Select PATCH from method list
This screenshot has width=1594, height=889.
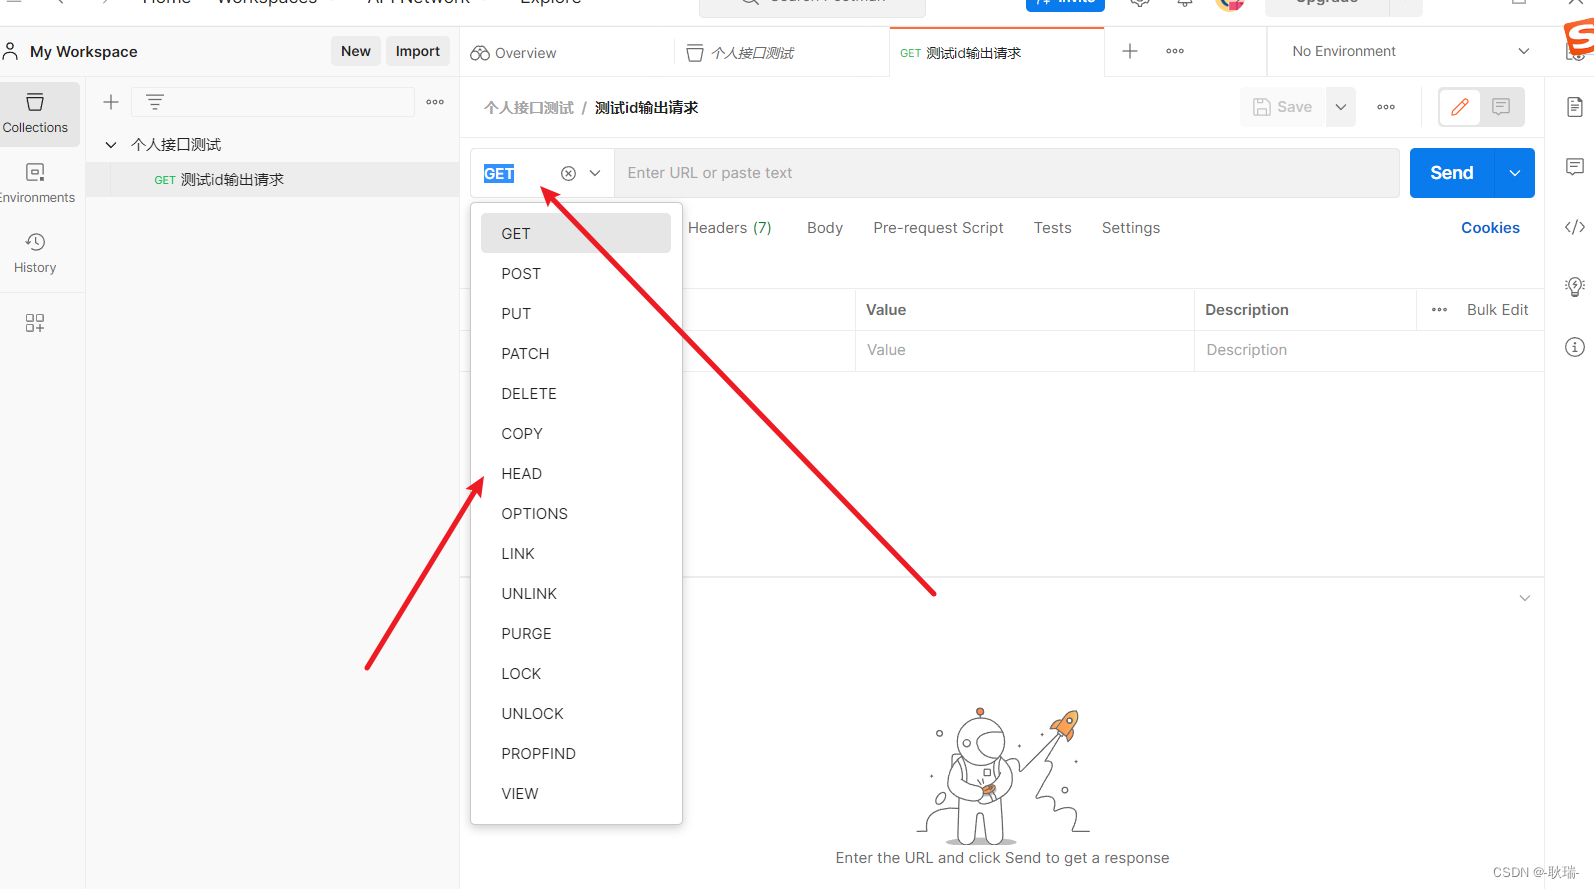[576, 353]
